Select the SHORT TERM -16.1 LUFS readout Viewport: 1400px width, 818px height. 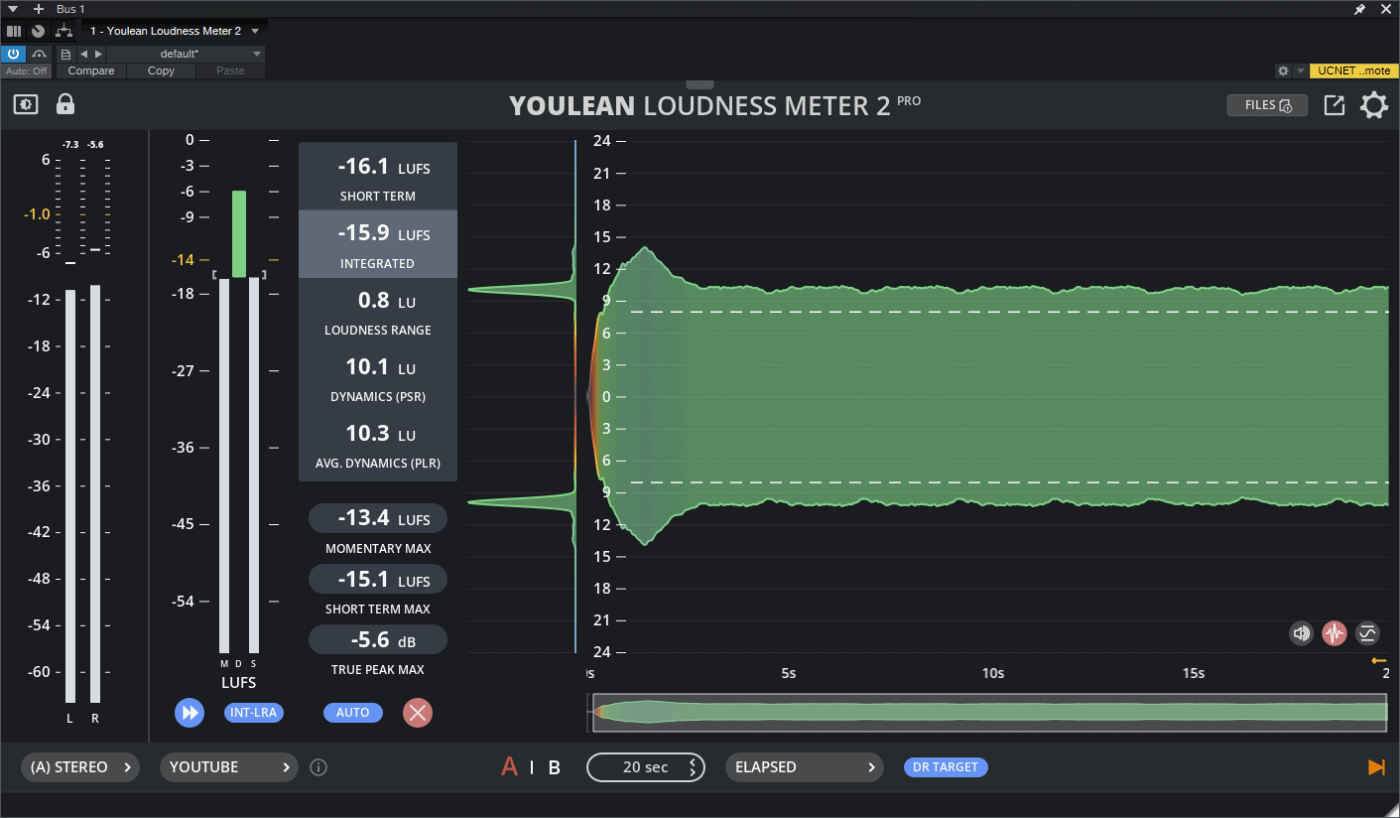378,176
